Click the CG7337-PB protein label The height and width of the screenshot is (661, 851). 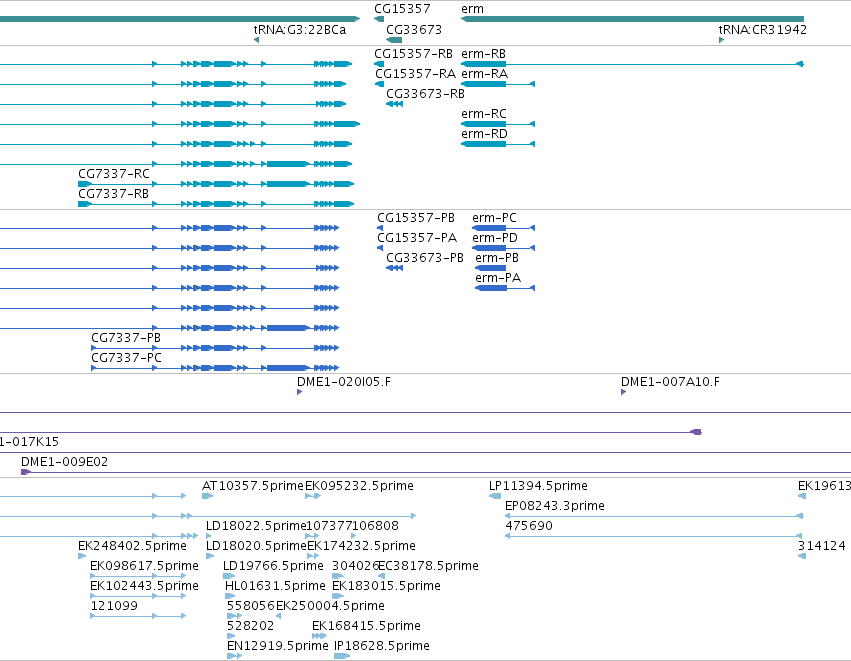126,338
